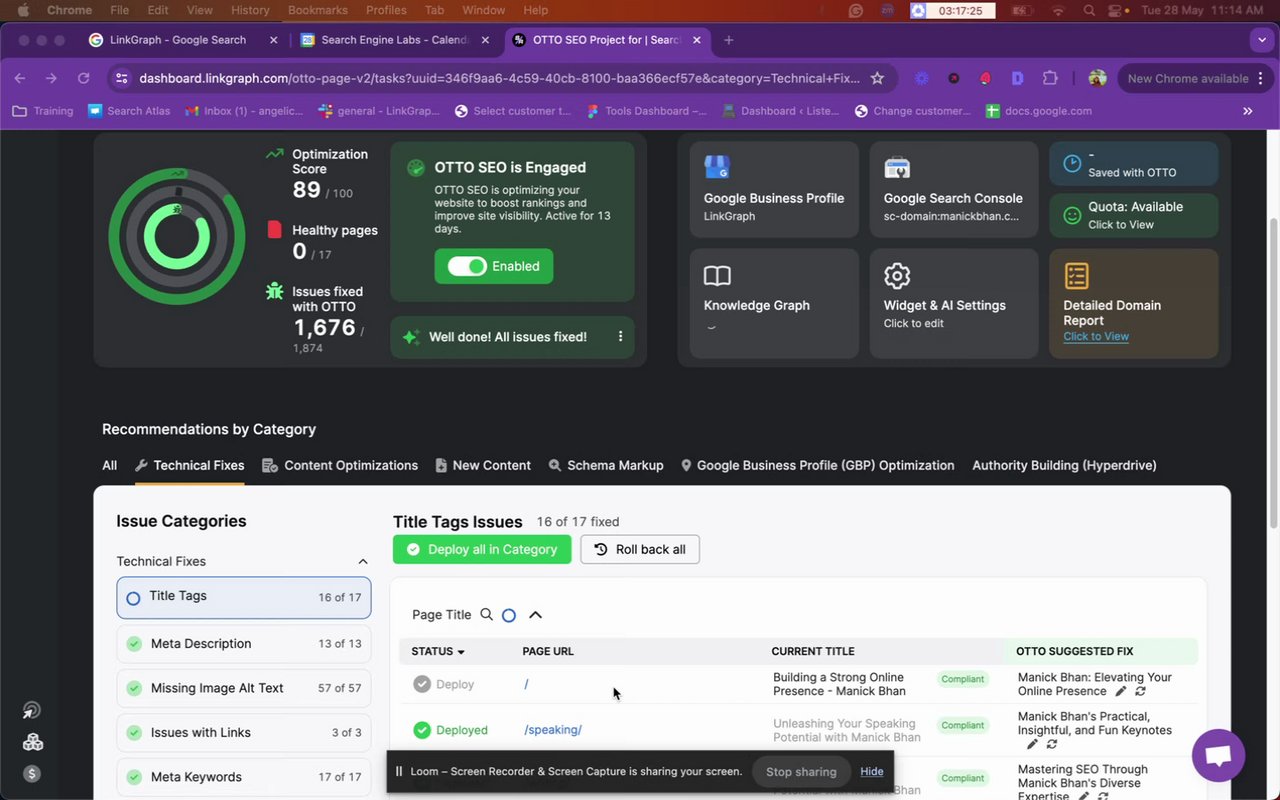
Task: Click the cubes icon in left sidebar
Action: [33, 742]
